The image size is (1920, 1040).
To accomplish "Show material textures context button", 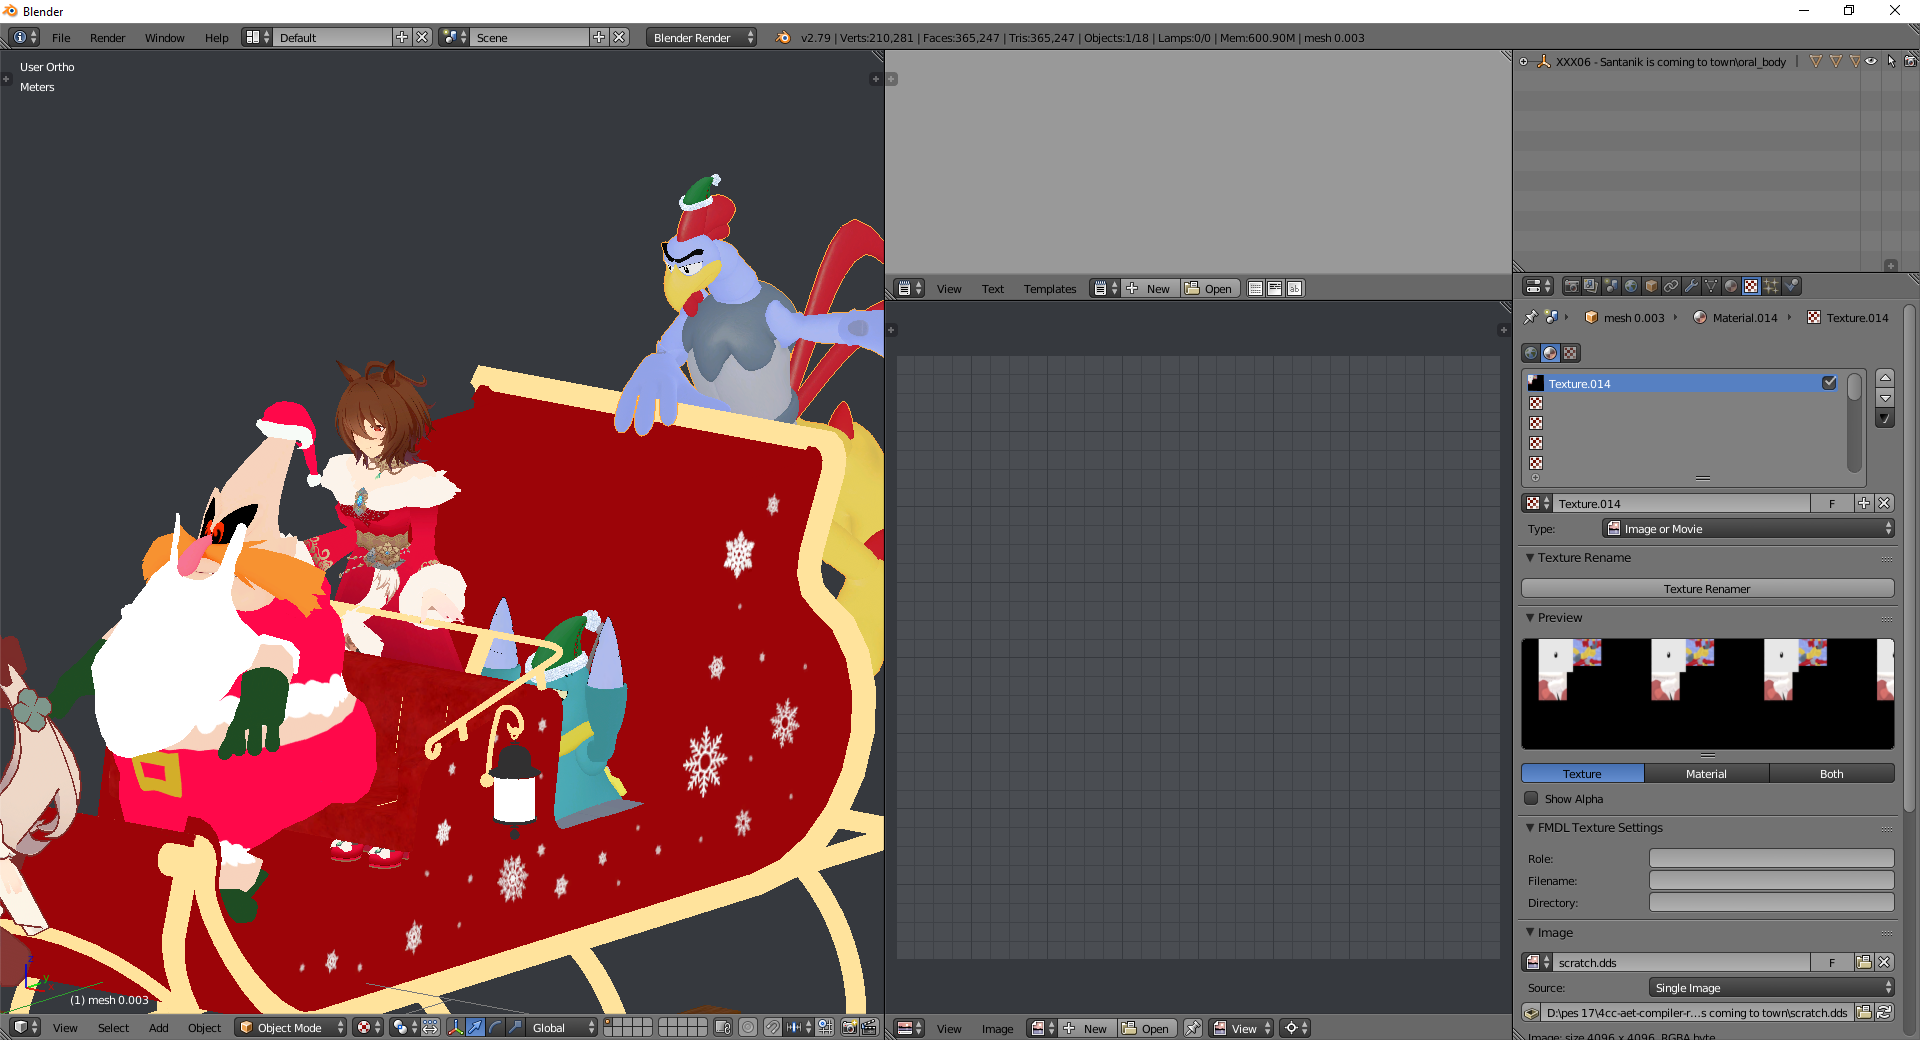I will coord(1550,353).
